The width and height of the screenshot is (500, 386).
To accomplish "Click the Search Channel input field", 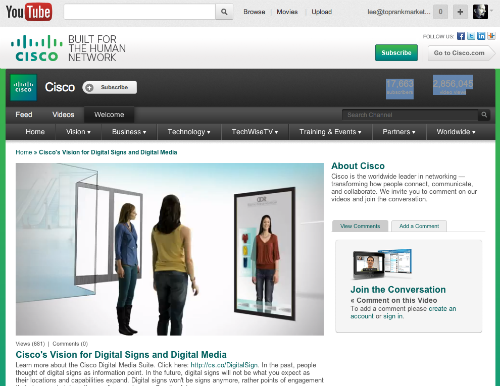I will [x=410, y=115].
